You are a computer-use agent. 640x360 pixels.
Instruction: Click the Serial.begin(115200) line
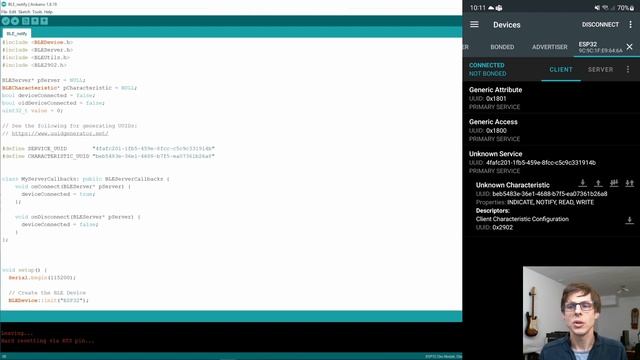point(42,278)
